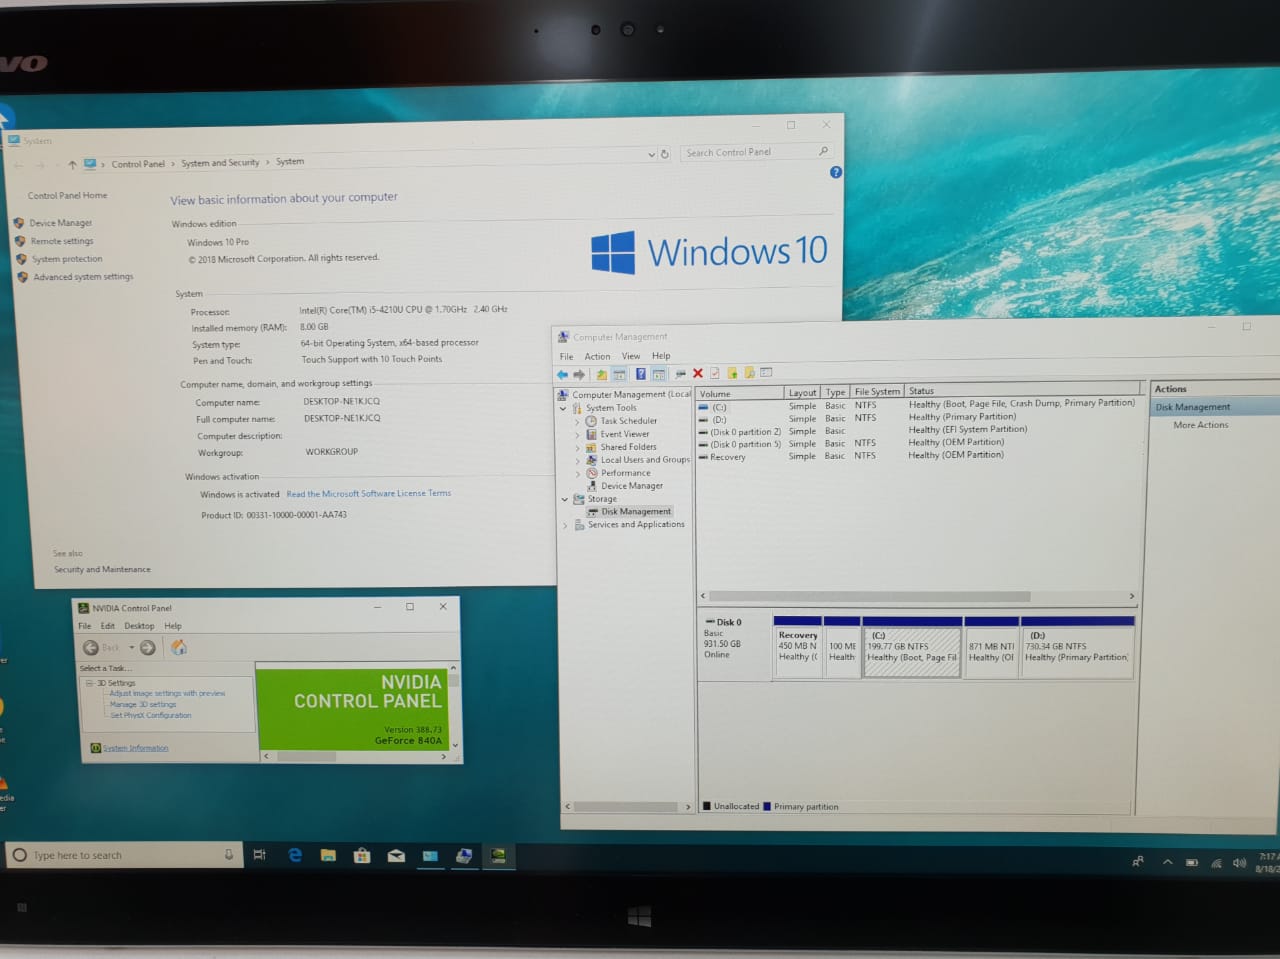
Task: Open File menu in Computer Management
Action: (x=566, y=356)
